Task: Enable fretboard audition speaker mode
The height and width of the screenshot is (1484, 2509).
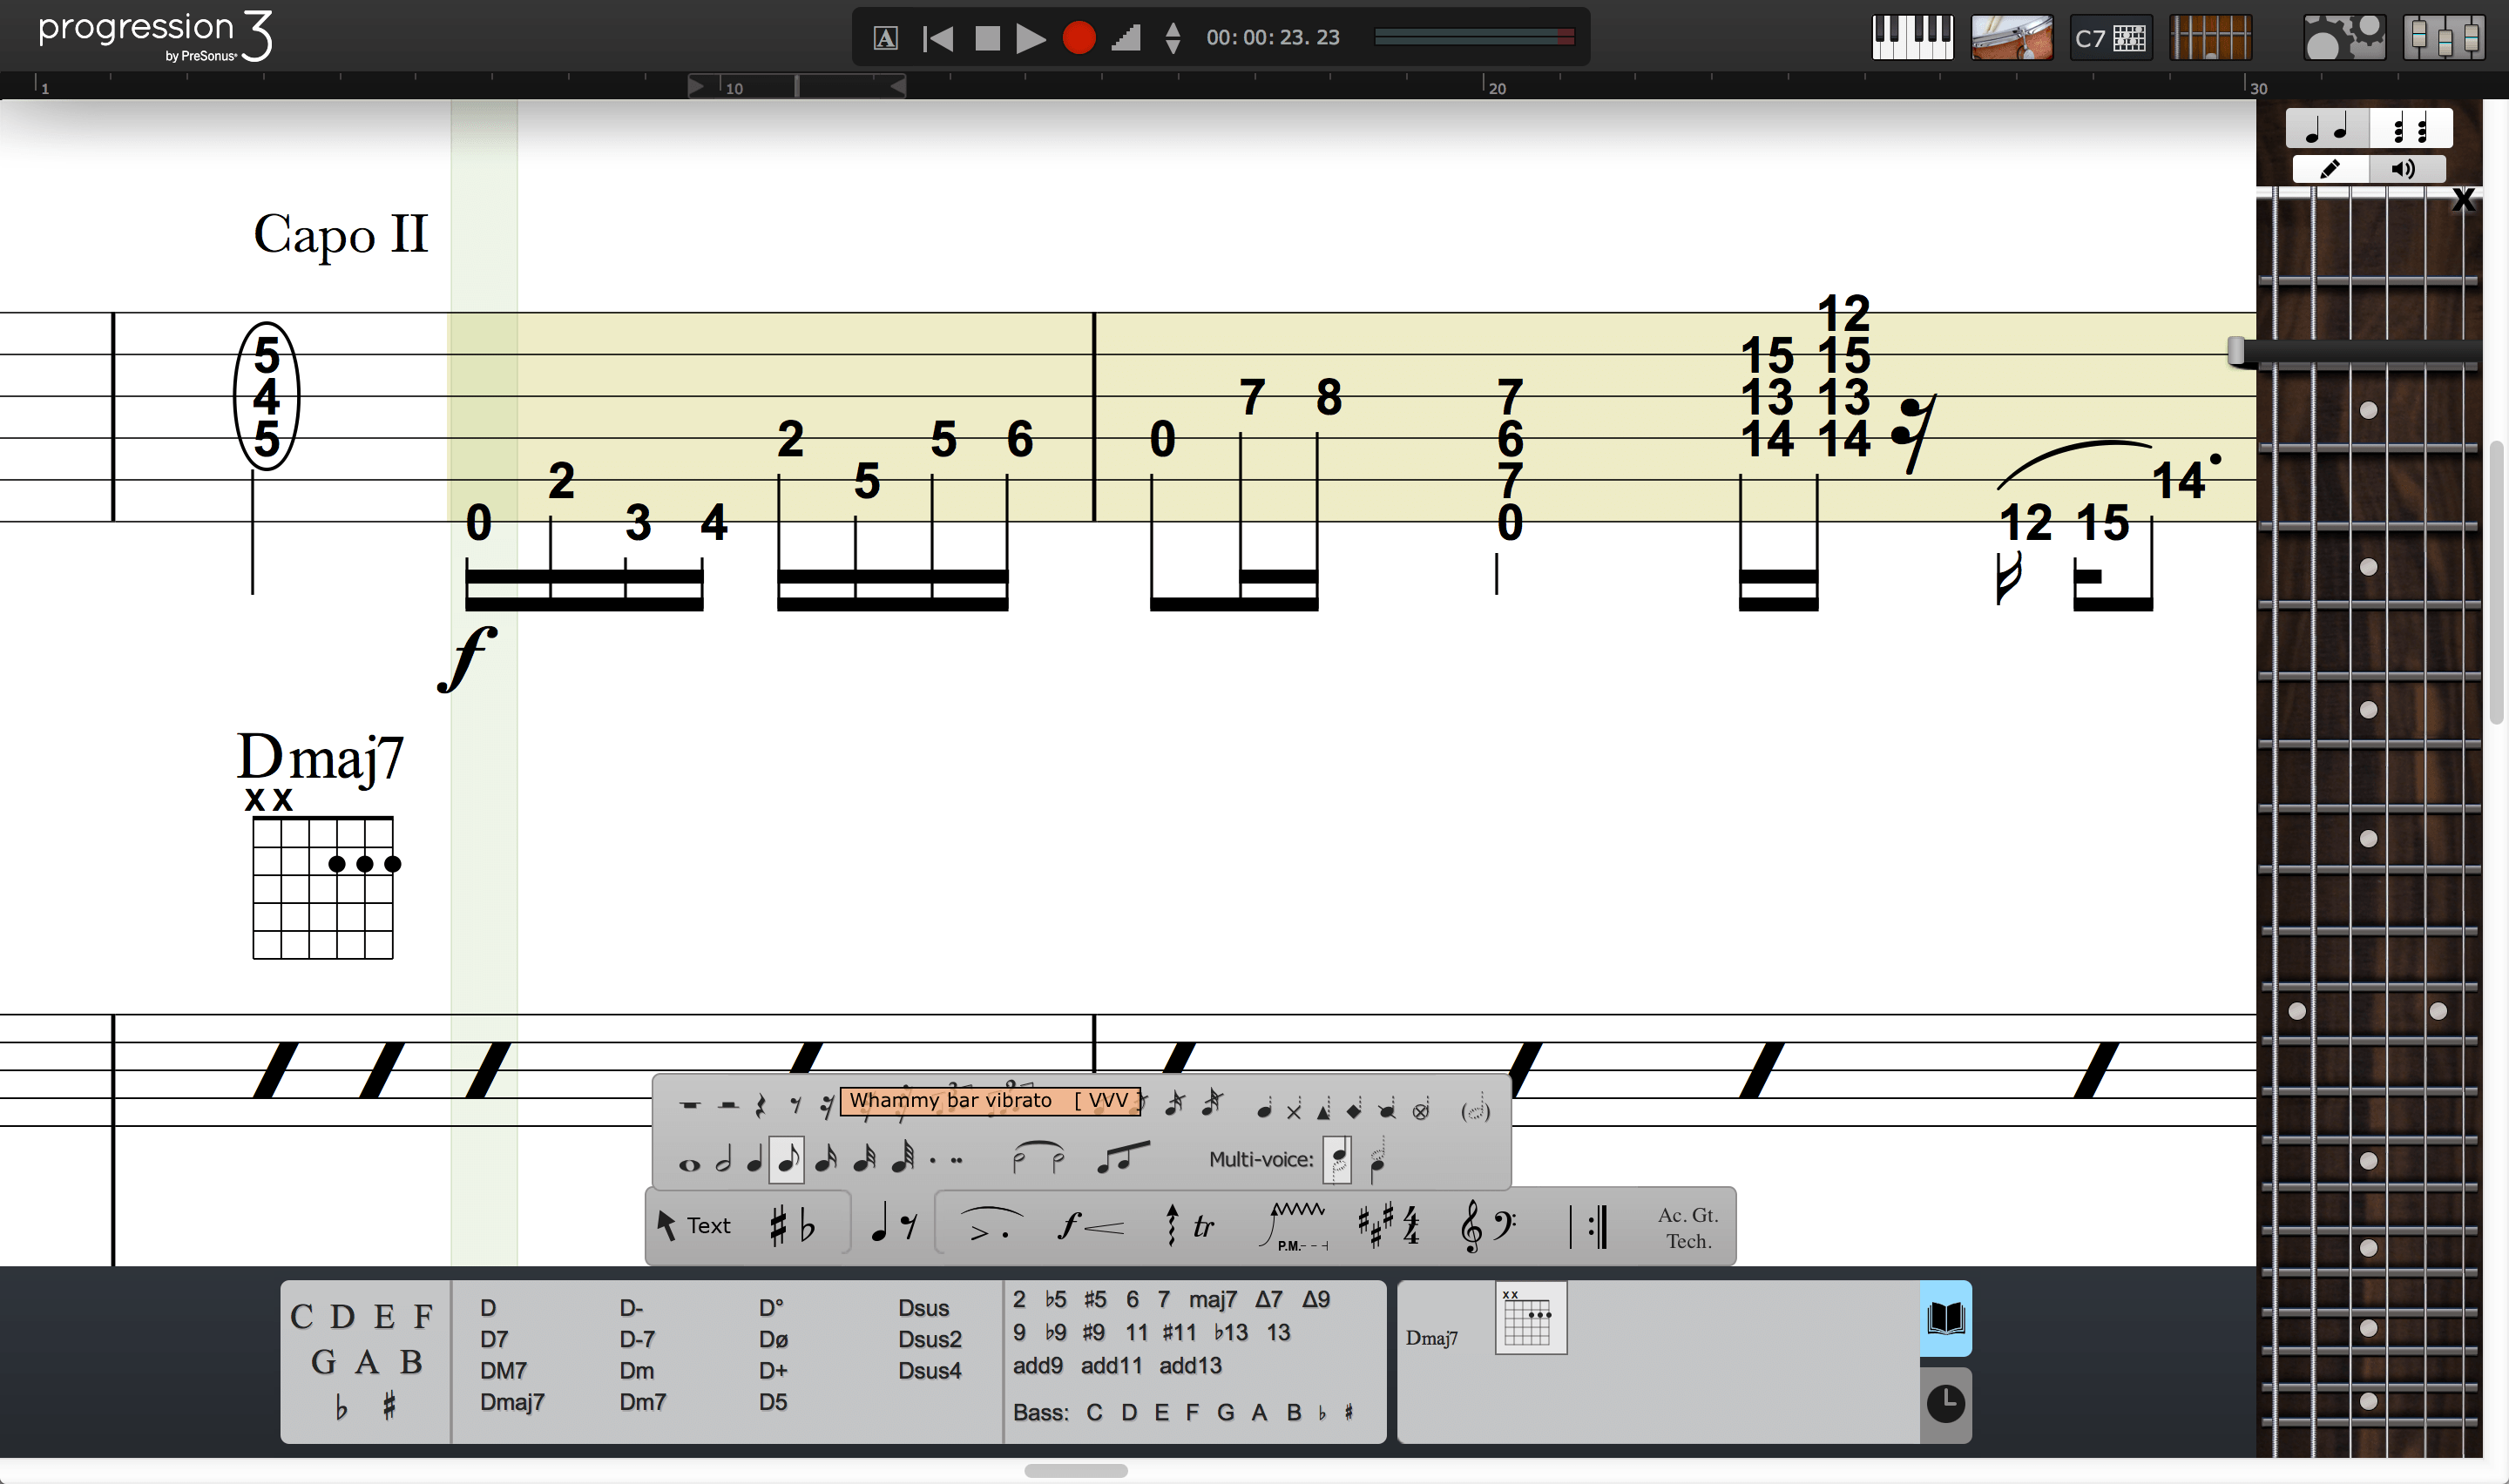Action: [2403, 169]
